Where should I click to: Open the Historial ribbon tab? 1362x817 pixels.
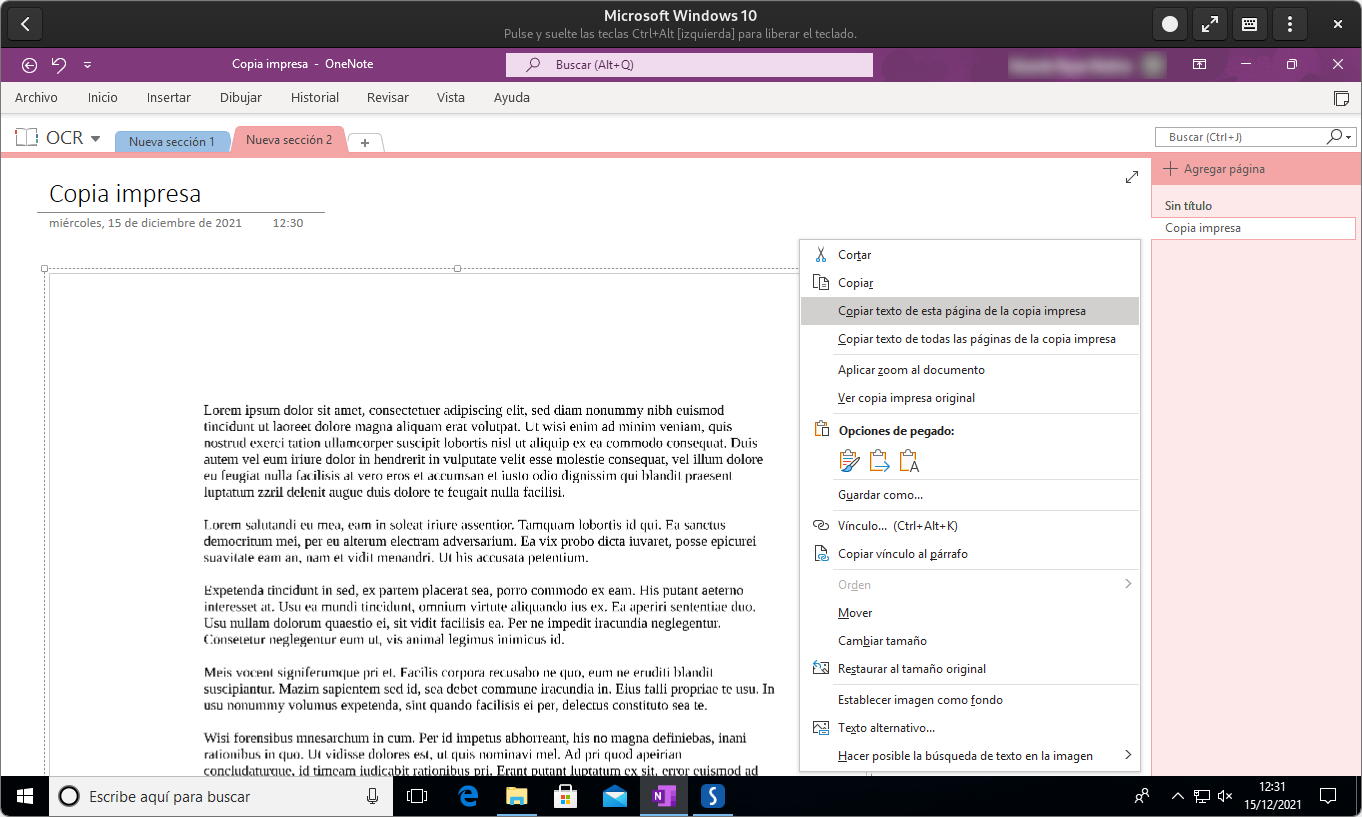tap(315, 98)
